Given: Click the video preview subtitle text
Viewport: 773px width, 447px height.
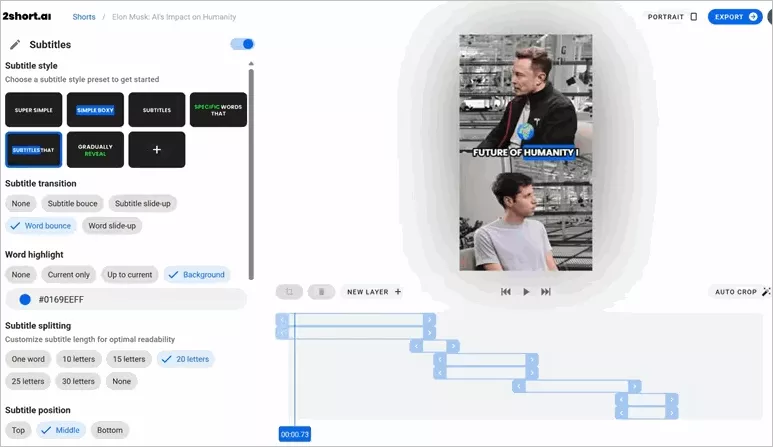Looking at the screenshot, I should point(526,152).
